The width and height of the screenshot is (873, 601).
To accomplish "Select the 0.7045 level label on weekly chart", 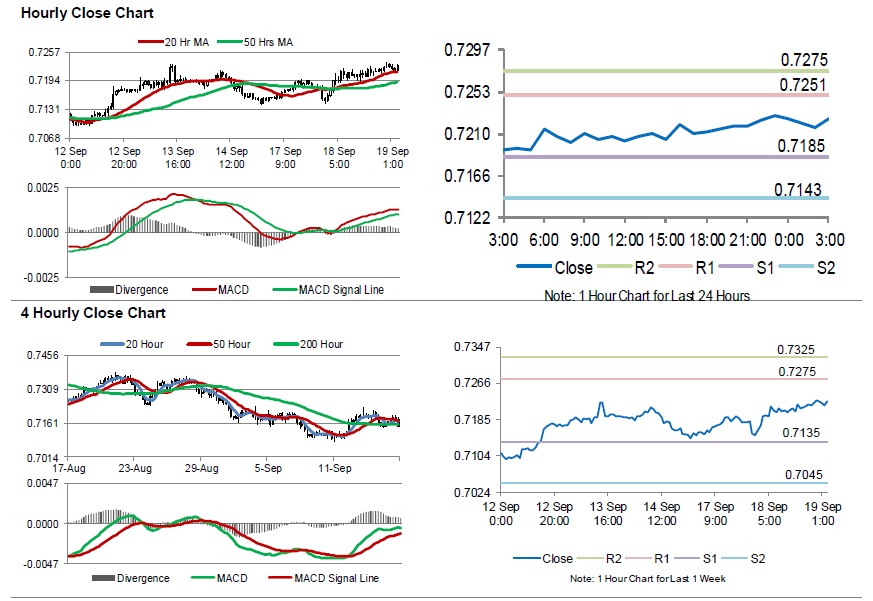I will [x=803, y=475].
